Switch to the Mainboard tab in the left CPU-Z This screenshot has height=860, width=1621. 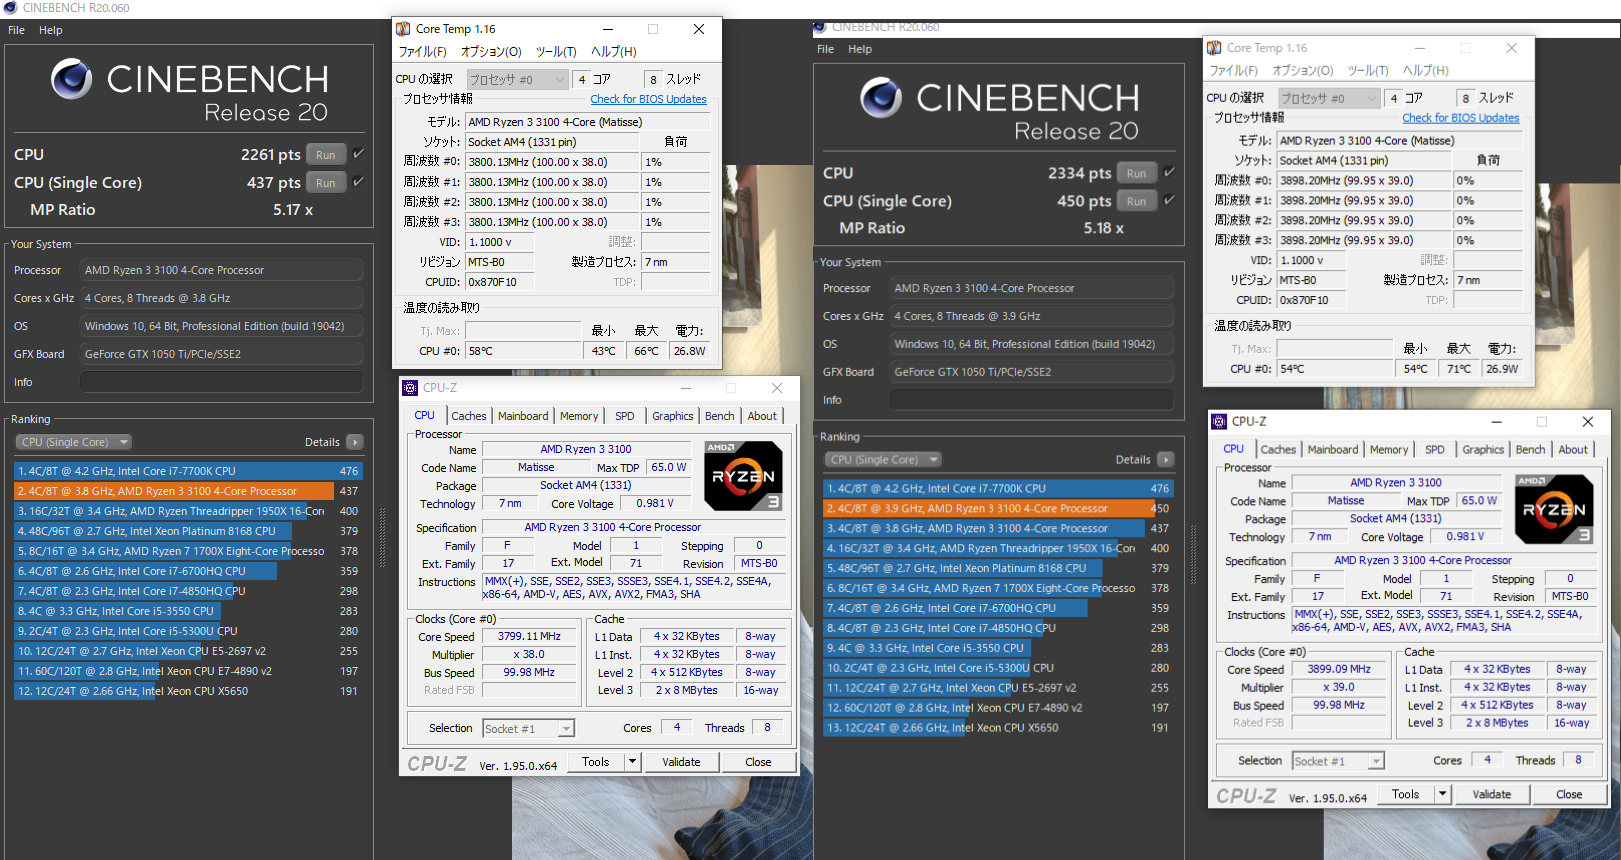(x=523, y=416)
